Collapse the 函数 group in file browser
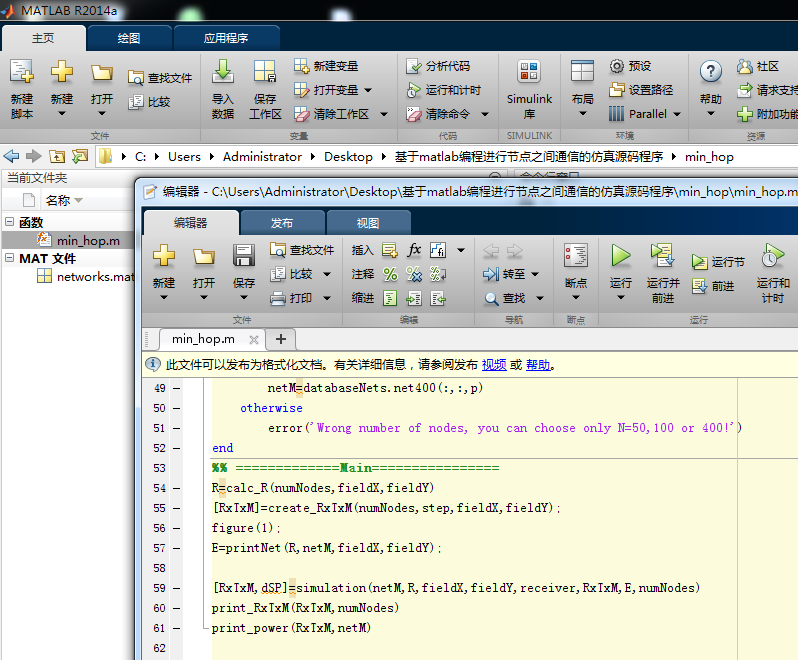This screenshot has width=798, height=660. tap(9, 221)
